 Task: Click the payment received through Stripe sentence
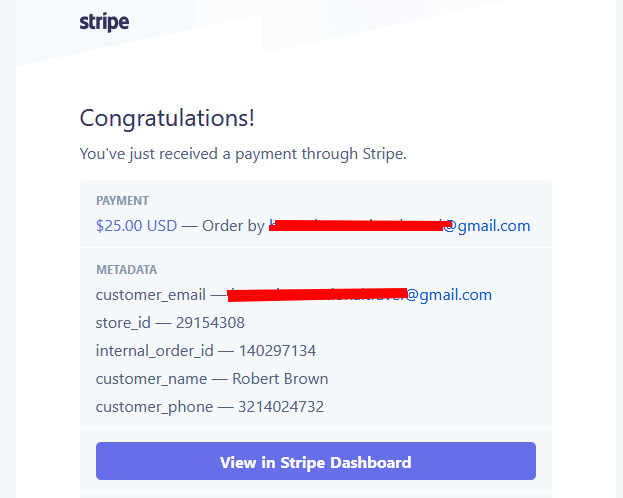243,154
